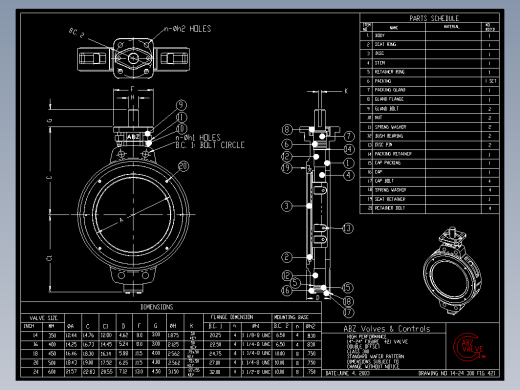Click balloon 1 on the section view

[x=348, y=163]
